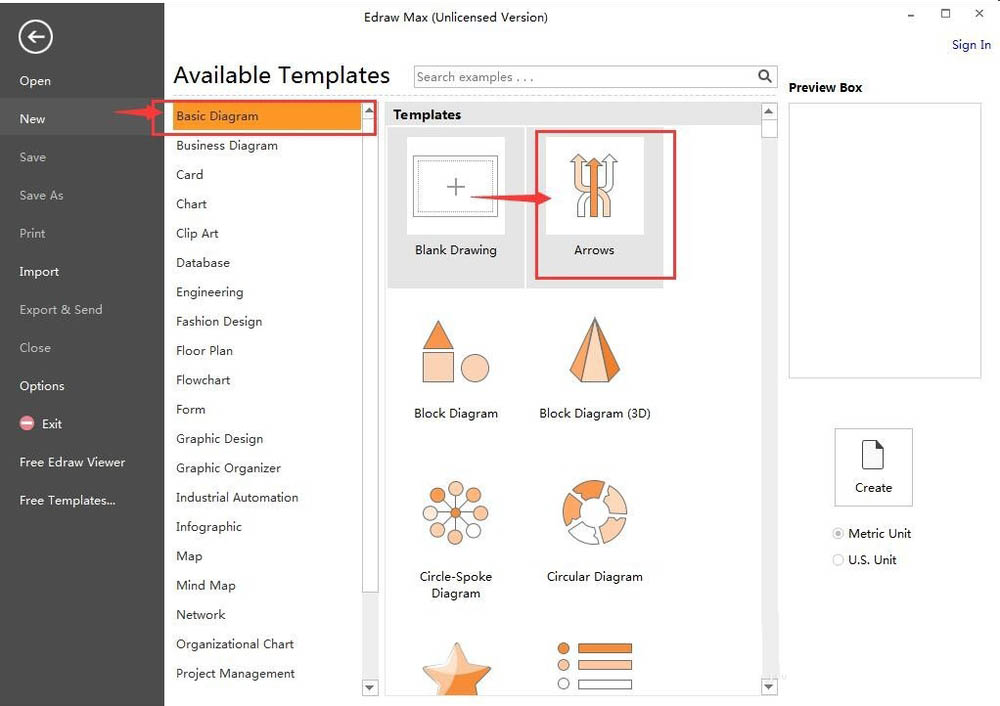The image size is (1000, 706).
Task: Open the Open menu item
Action: 35,81
